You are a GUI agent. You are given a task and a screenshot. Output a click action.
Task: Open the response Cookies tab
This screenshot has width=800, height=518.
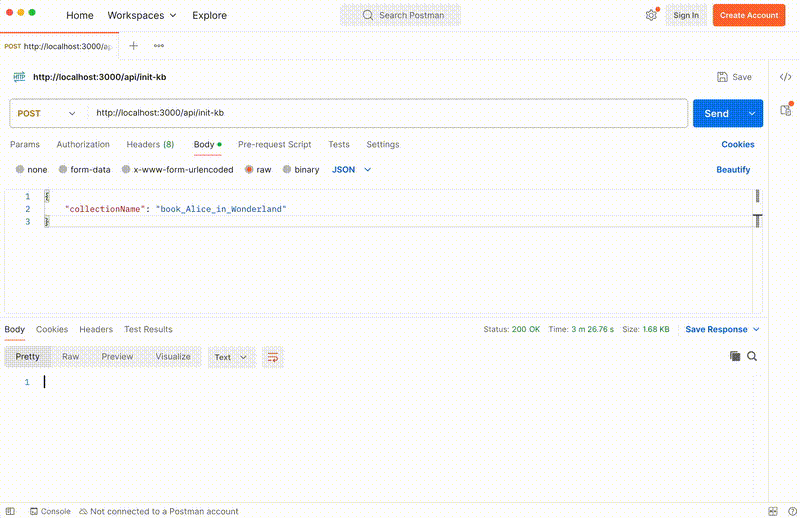tap(52, 329)
